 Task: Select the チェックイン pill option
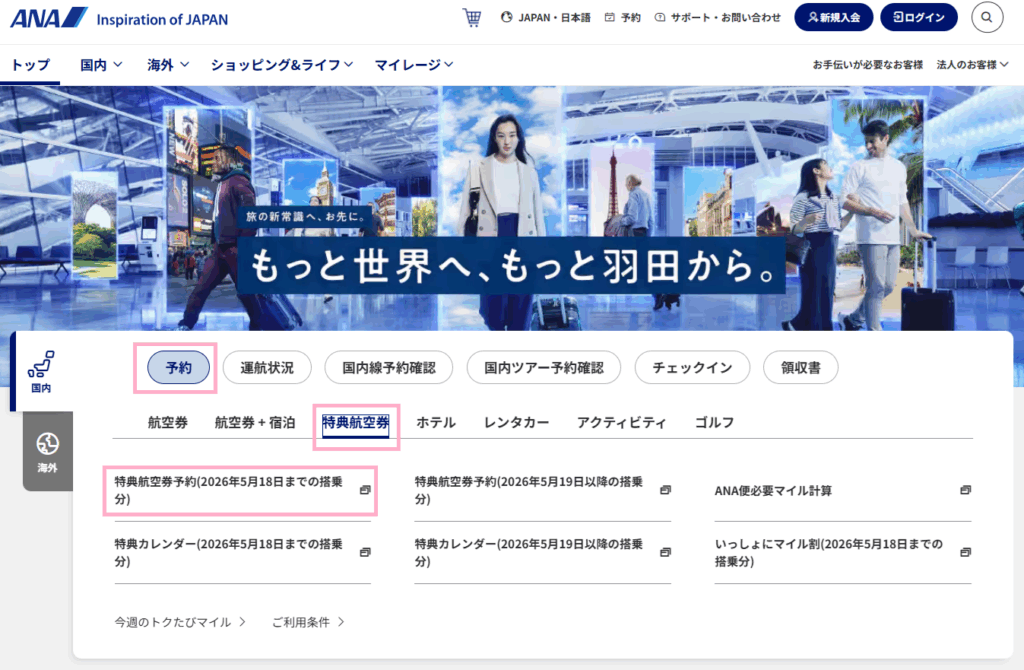point(692,368)
